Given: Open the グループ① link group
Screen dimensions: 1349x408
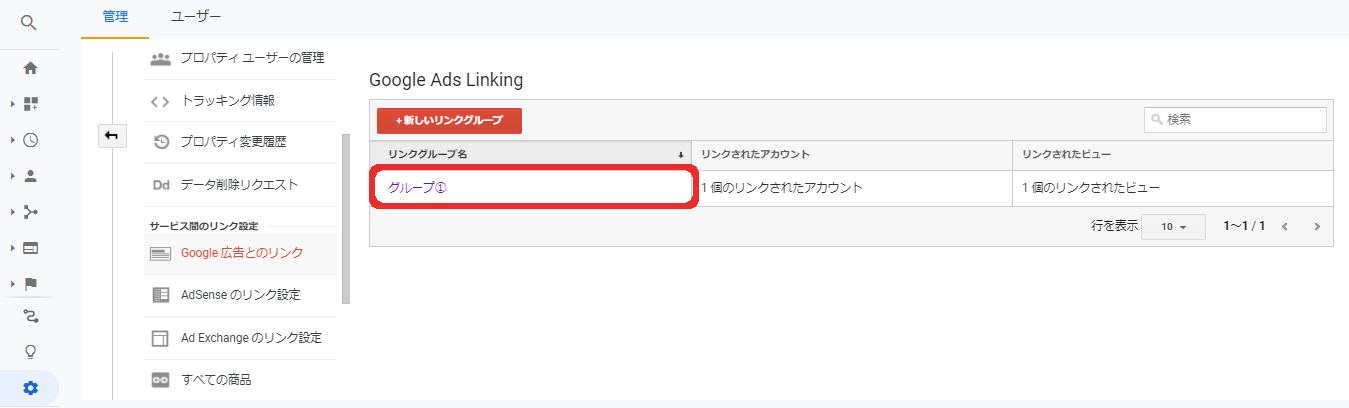Looking at the screenshot, I should (417, 187).
